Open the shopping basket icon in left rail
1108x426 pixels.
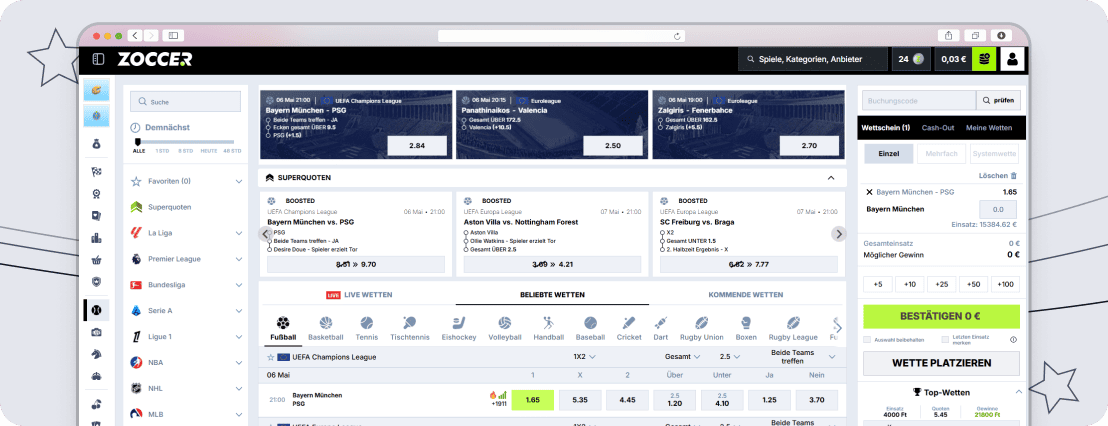[x=97, y=260]
